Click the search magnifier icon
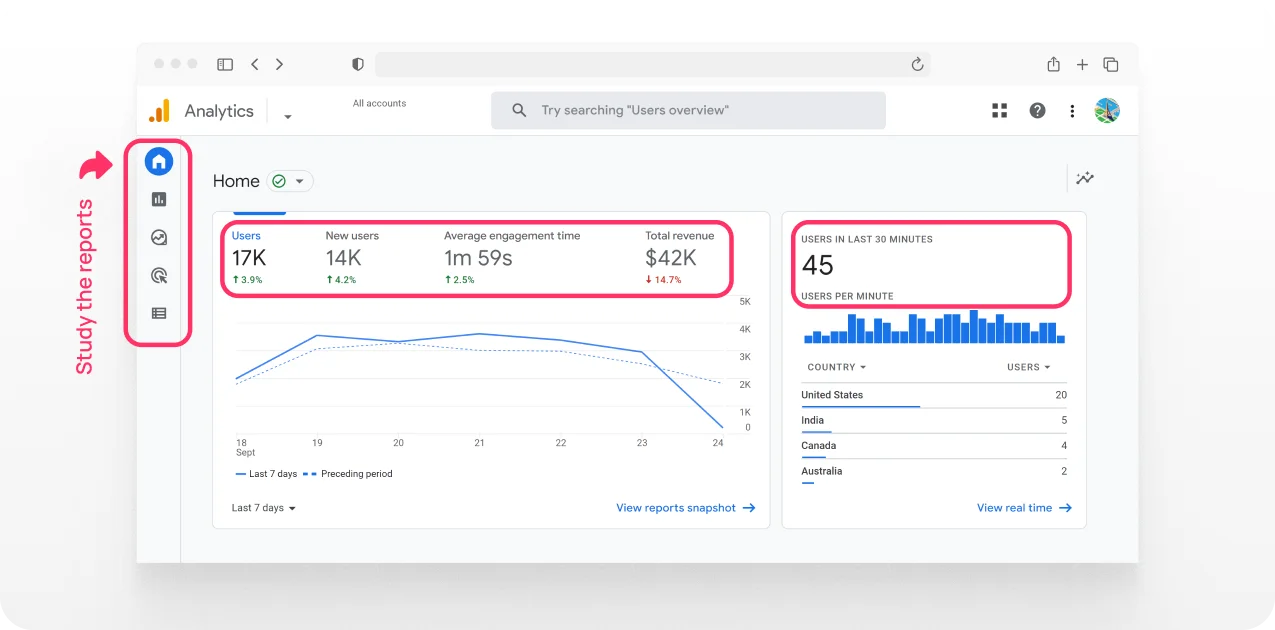The width and height of the screenshot is (1275, 630). coord(519,110)
